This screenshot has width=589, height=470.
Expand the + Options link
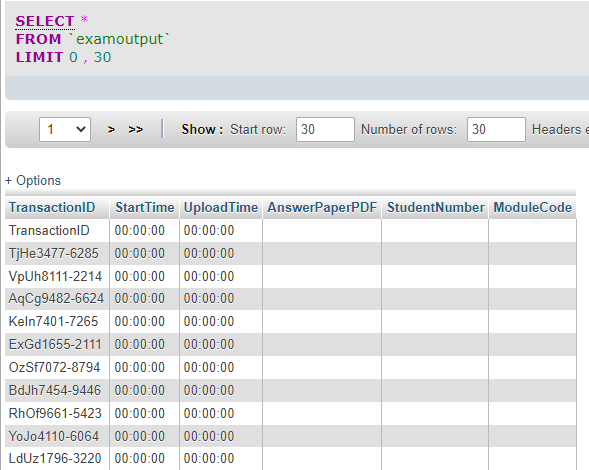point(33,181)
